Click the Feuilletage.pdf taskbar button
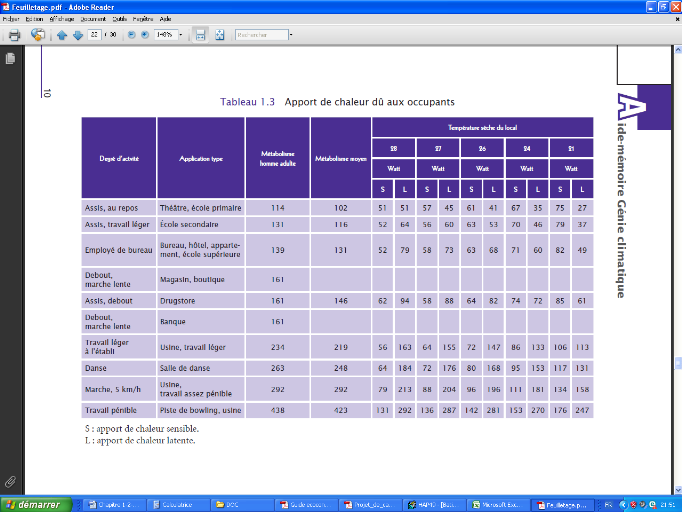The height and width of the screenshot is (512, 682). (x=563, y=505)
